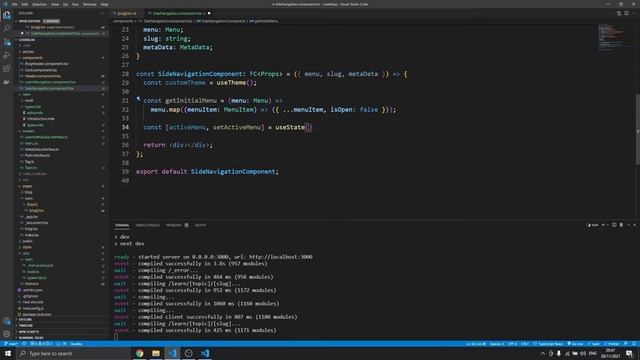Split the terminal panel
The width and height of the screenshot is (640, 360).
[614, 225]
